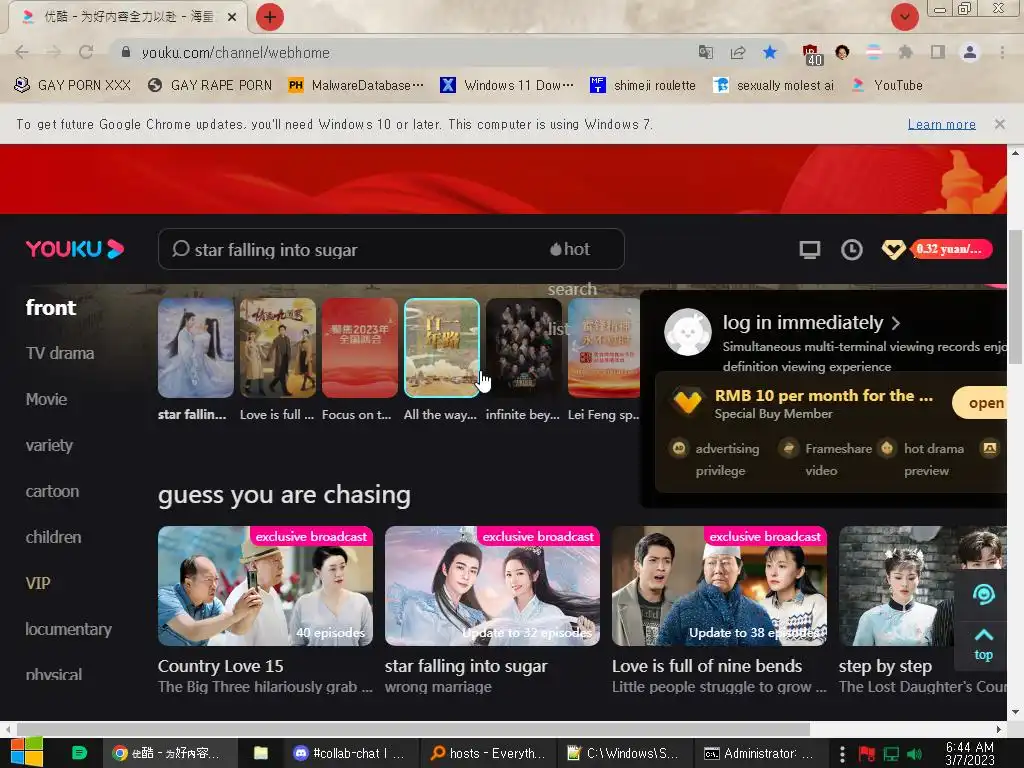The width and height of the screenshot is (1024, 768).
Task: Click hot drama preview icon
Action: pos(887,448)
